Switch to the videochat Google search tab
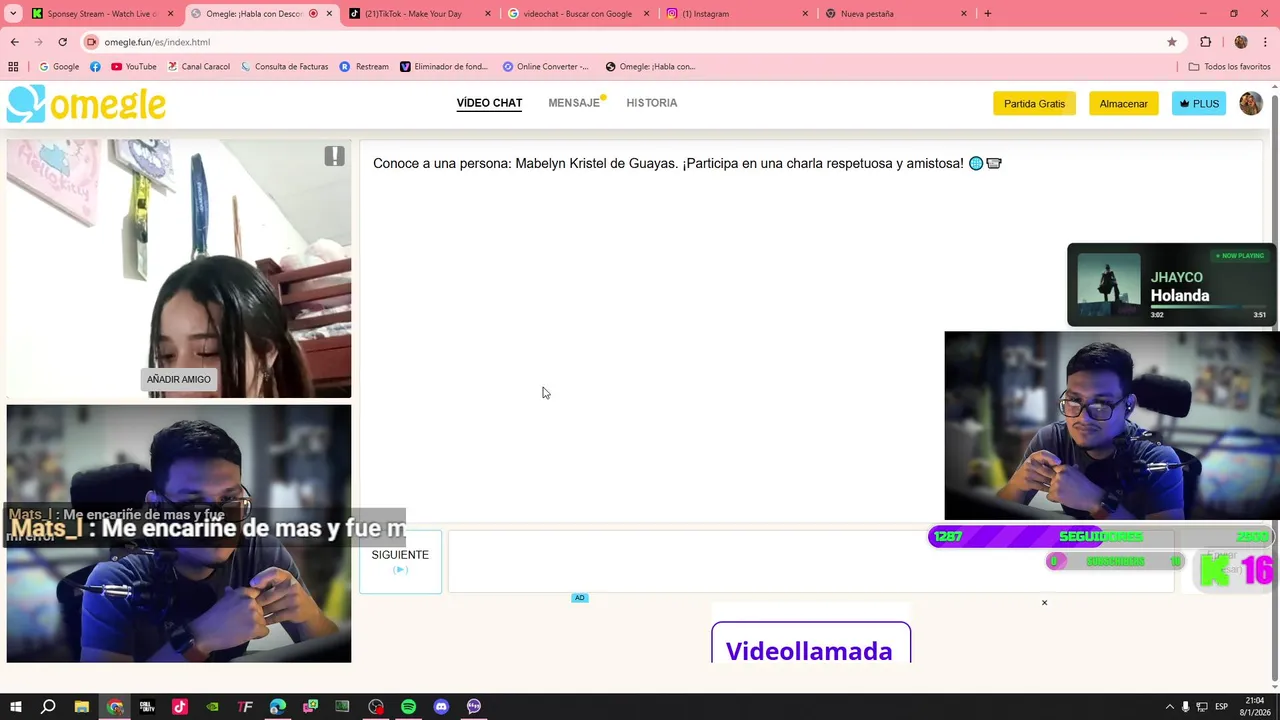The height and width of the screenshot is (720, 1280). tap(579, 14)
